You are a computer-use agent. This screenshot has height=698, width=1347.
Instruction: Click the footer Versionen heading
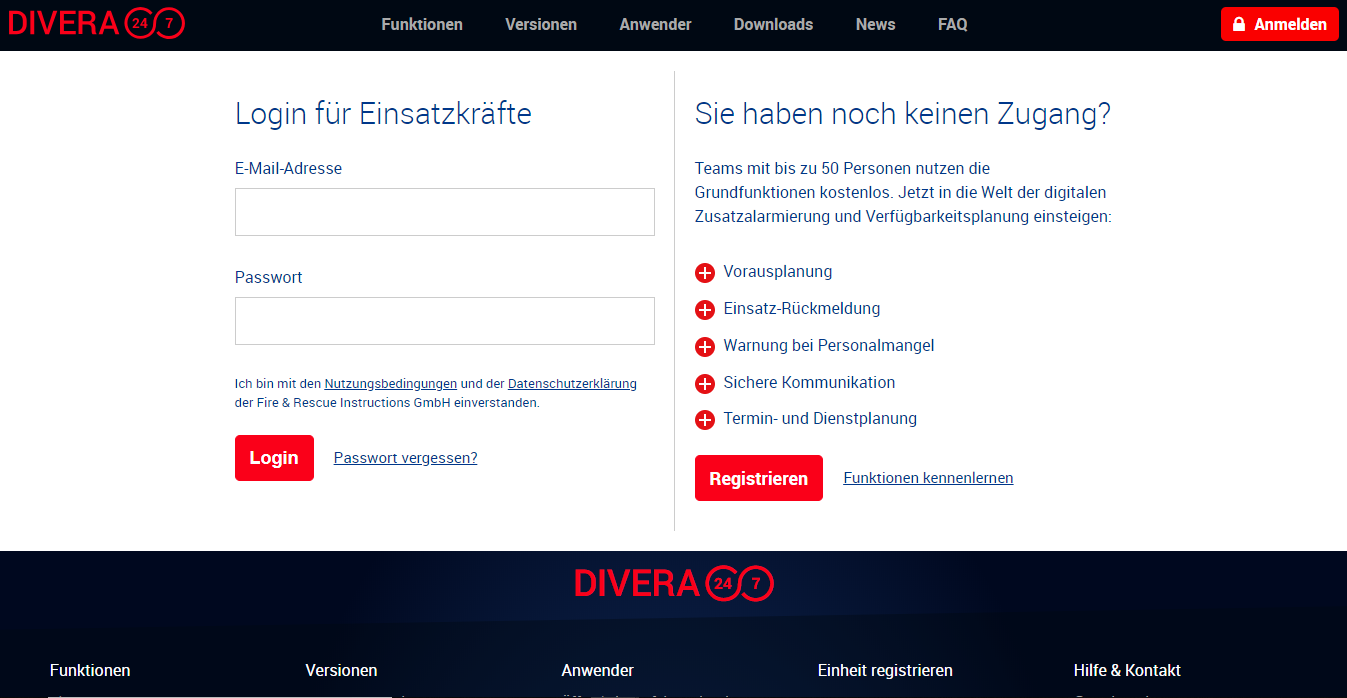(x=341, y=670)
